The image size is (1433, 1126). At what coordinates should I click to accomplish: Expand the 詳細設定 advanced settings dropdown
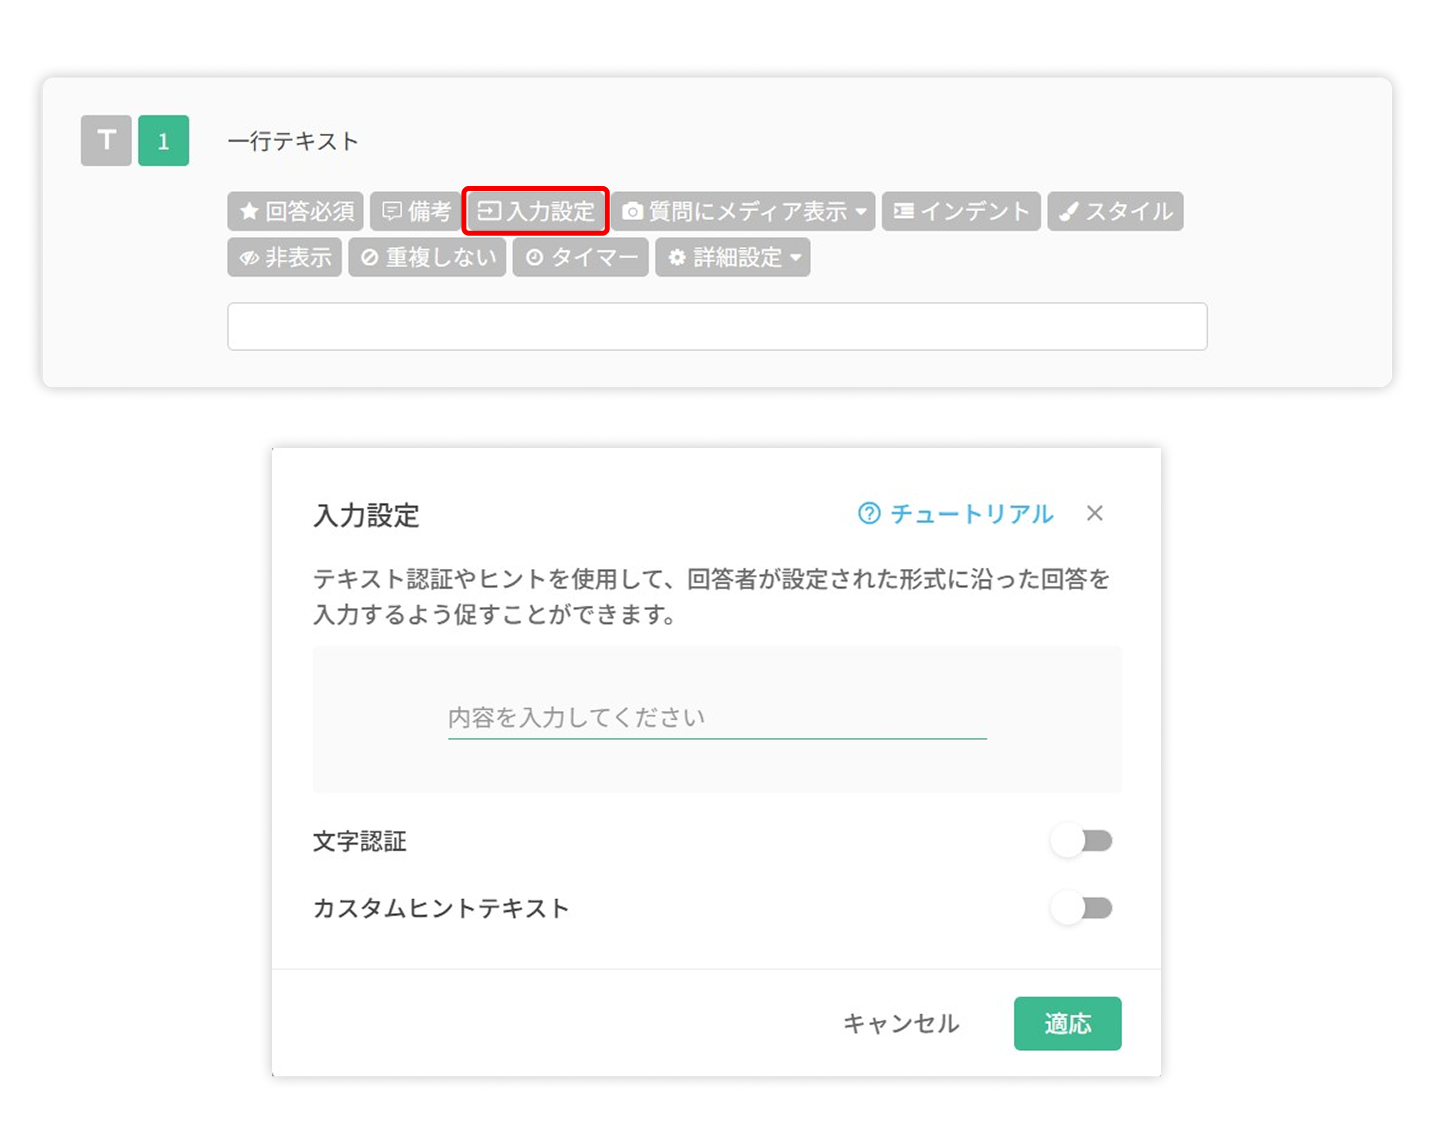tap(733, 257)
